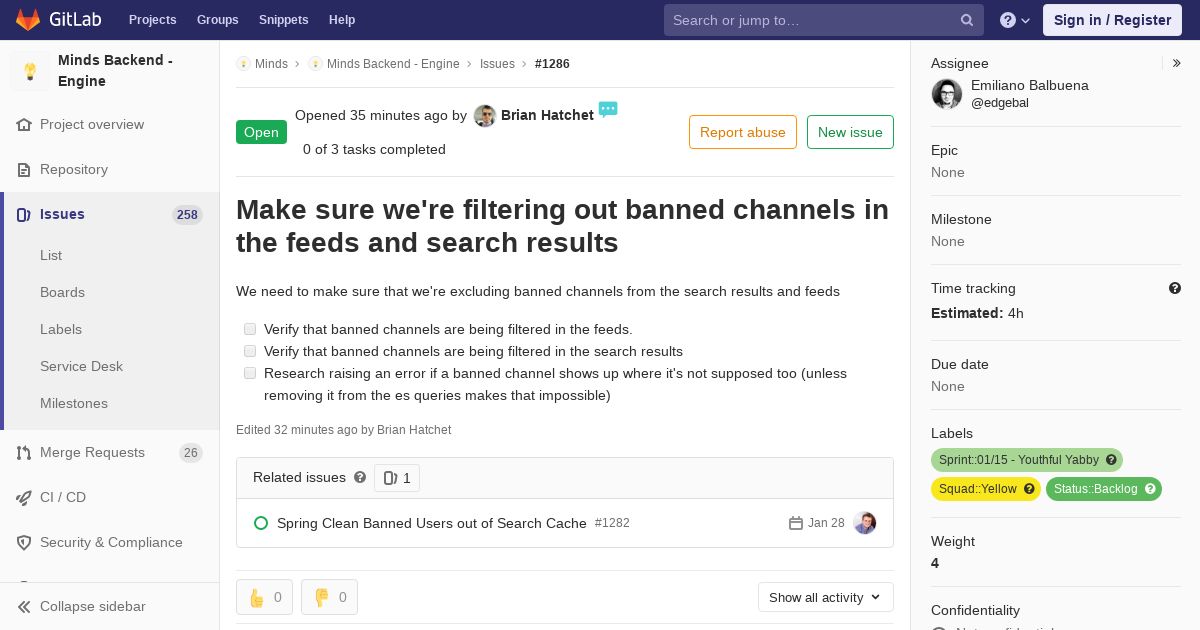Click the yellow Squad::Yellow label

[x=986, y=489]
